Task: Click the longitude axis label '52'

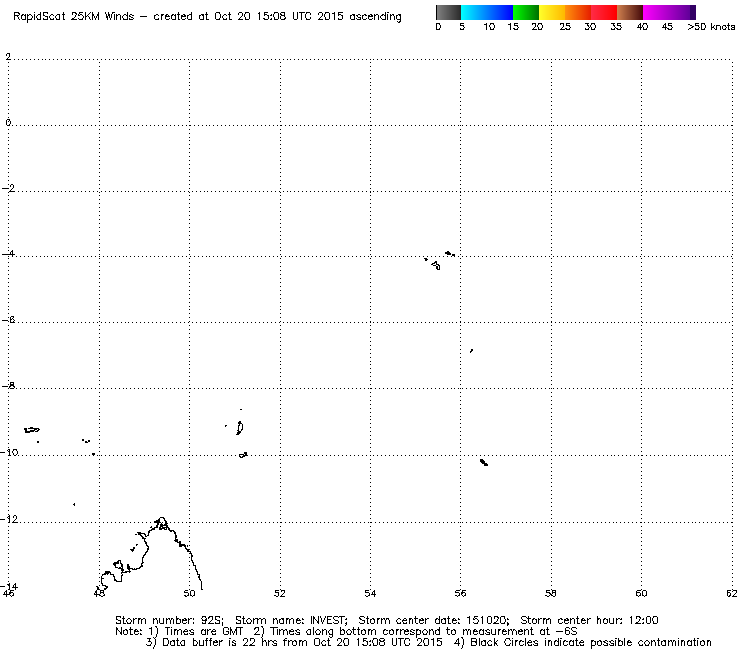Action: tap(280, 593)
